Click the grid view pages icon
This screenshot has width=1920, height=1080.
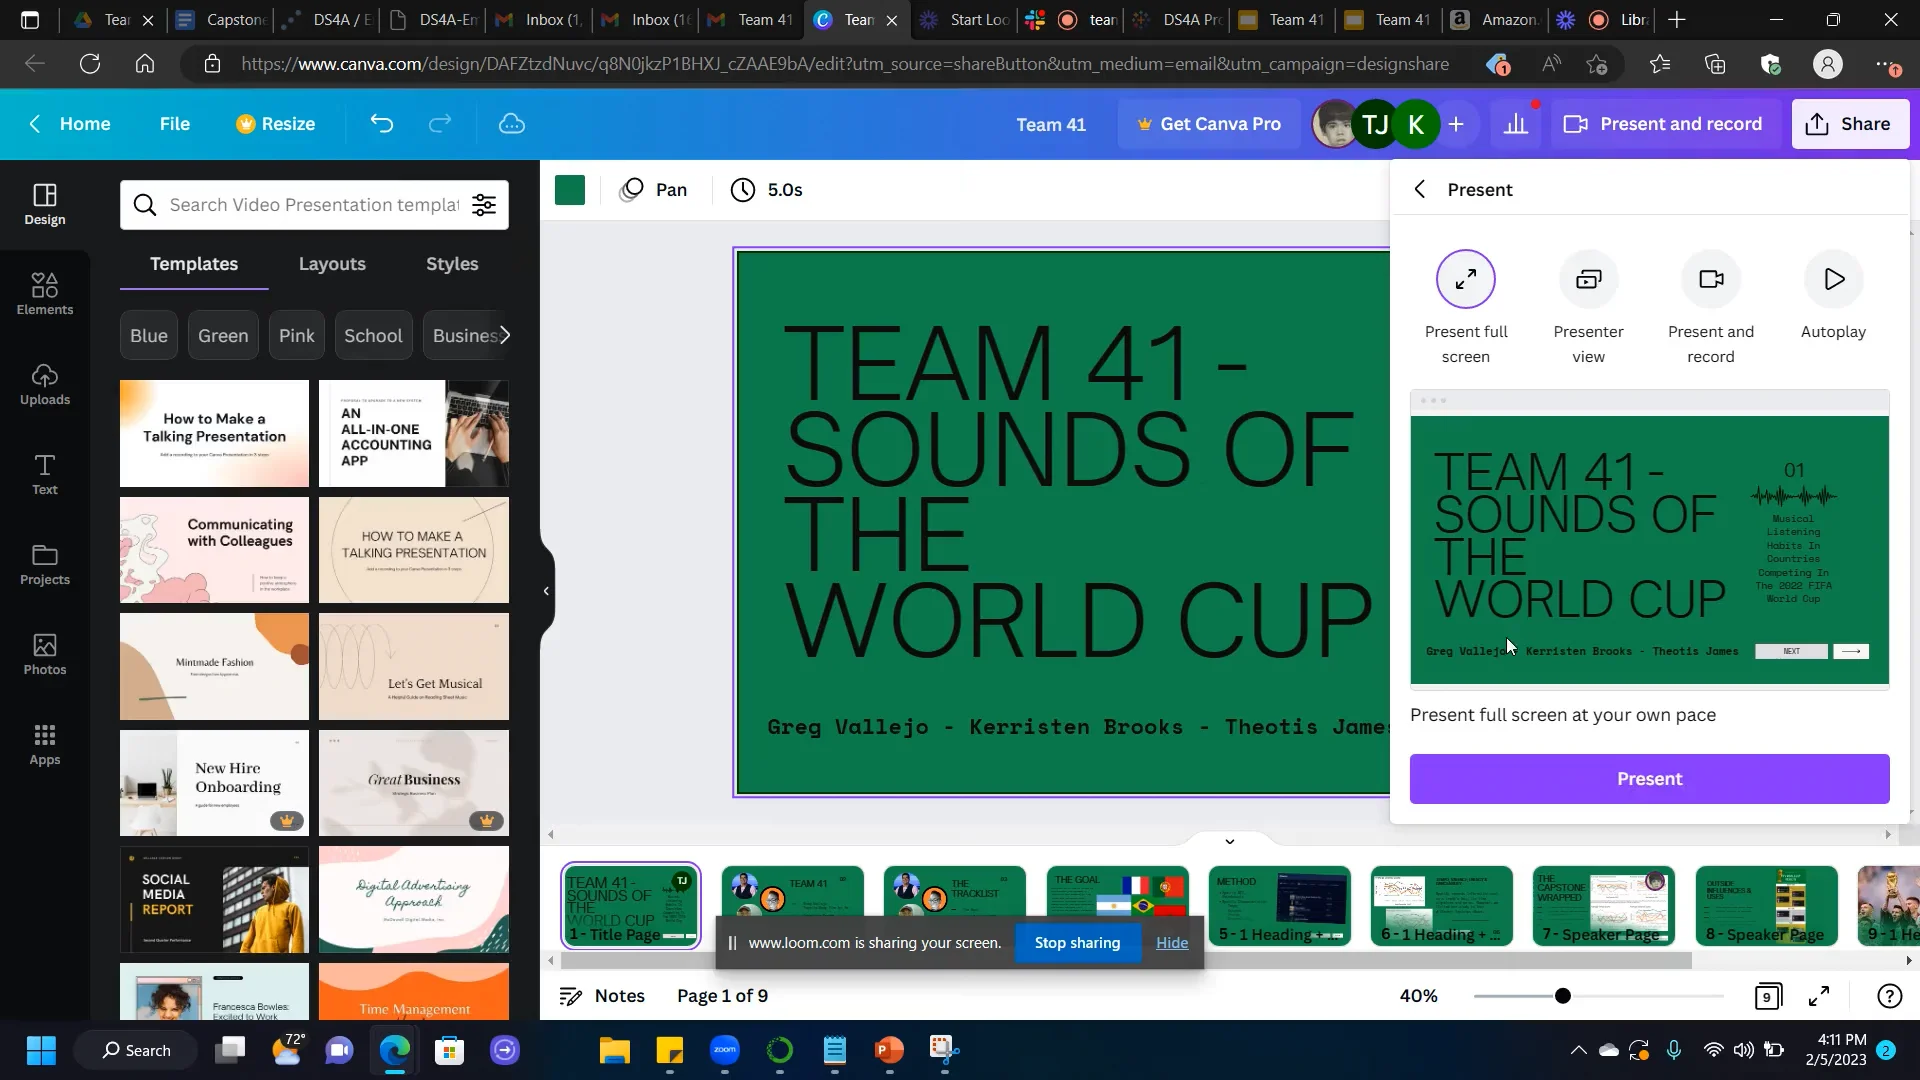1767,996
